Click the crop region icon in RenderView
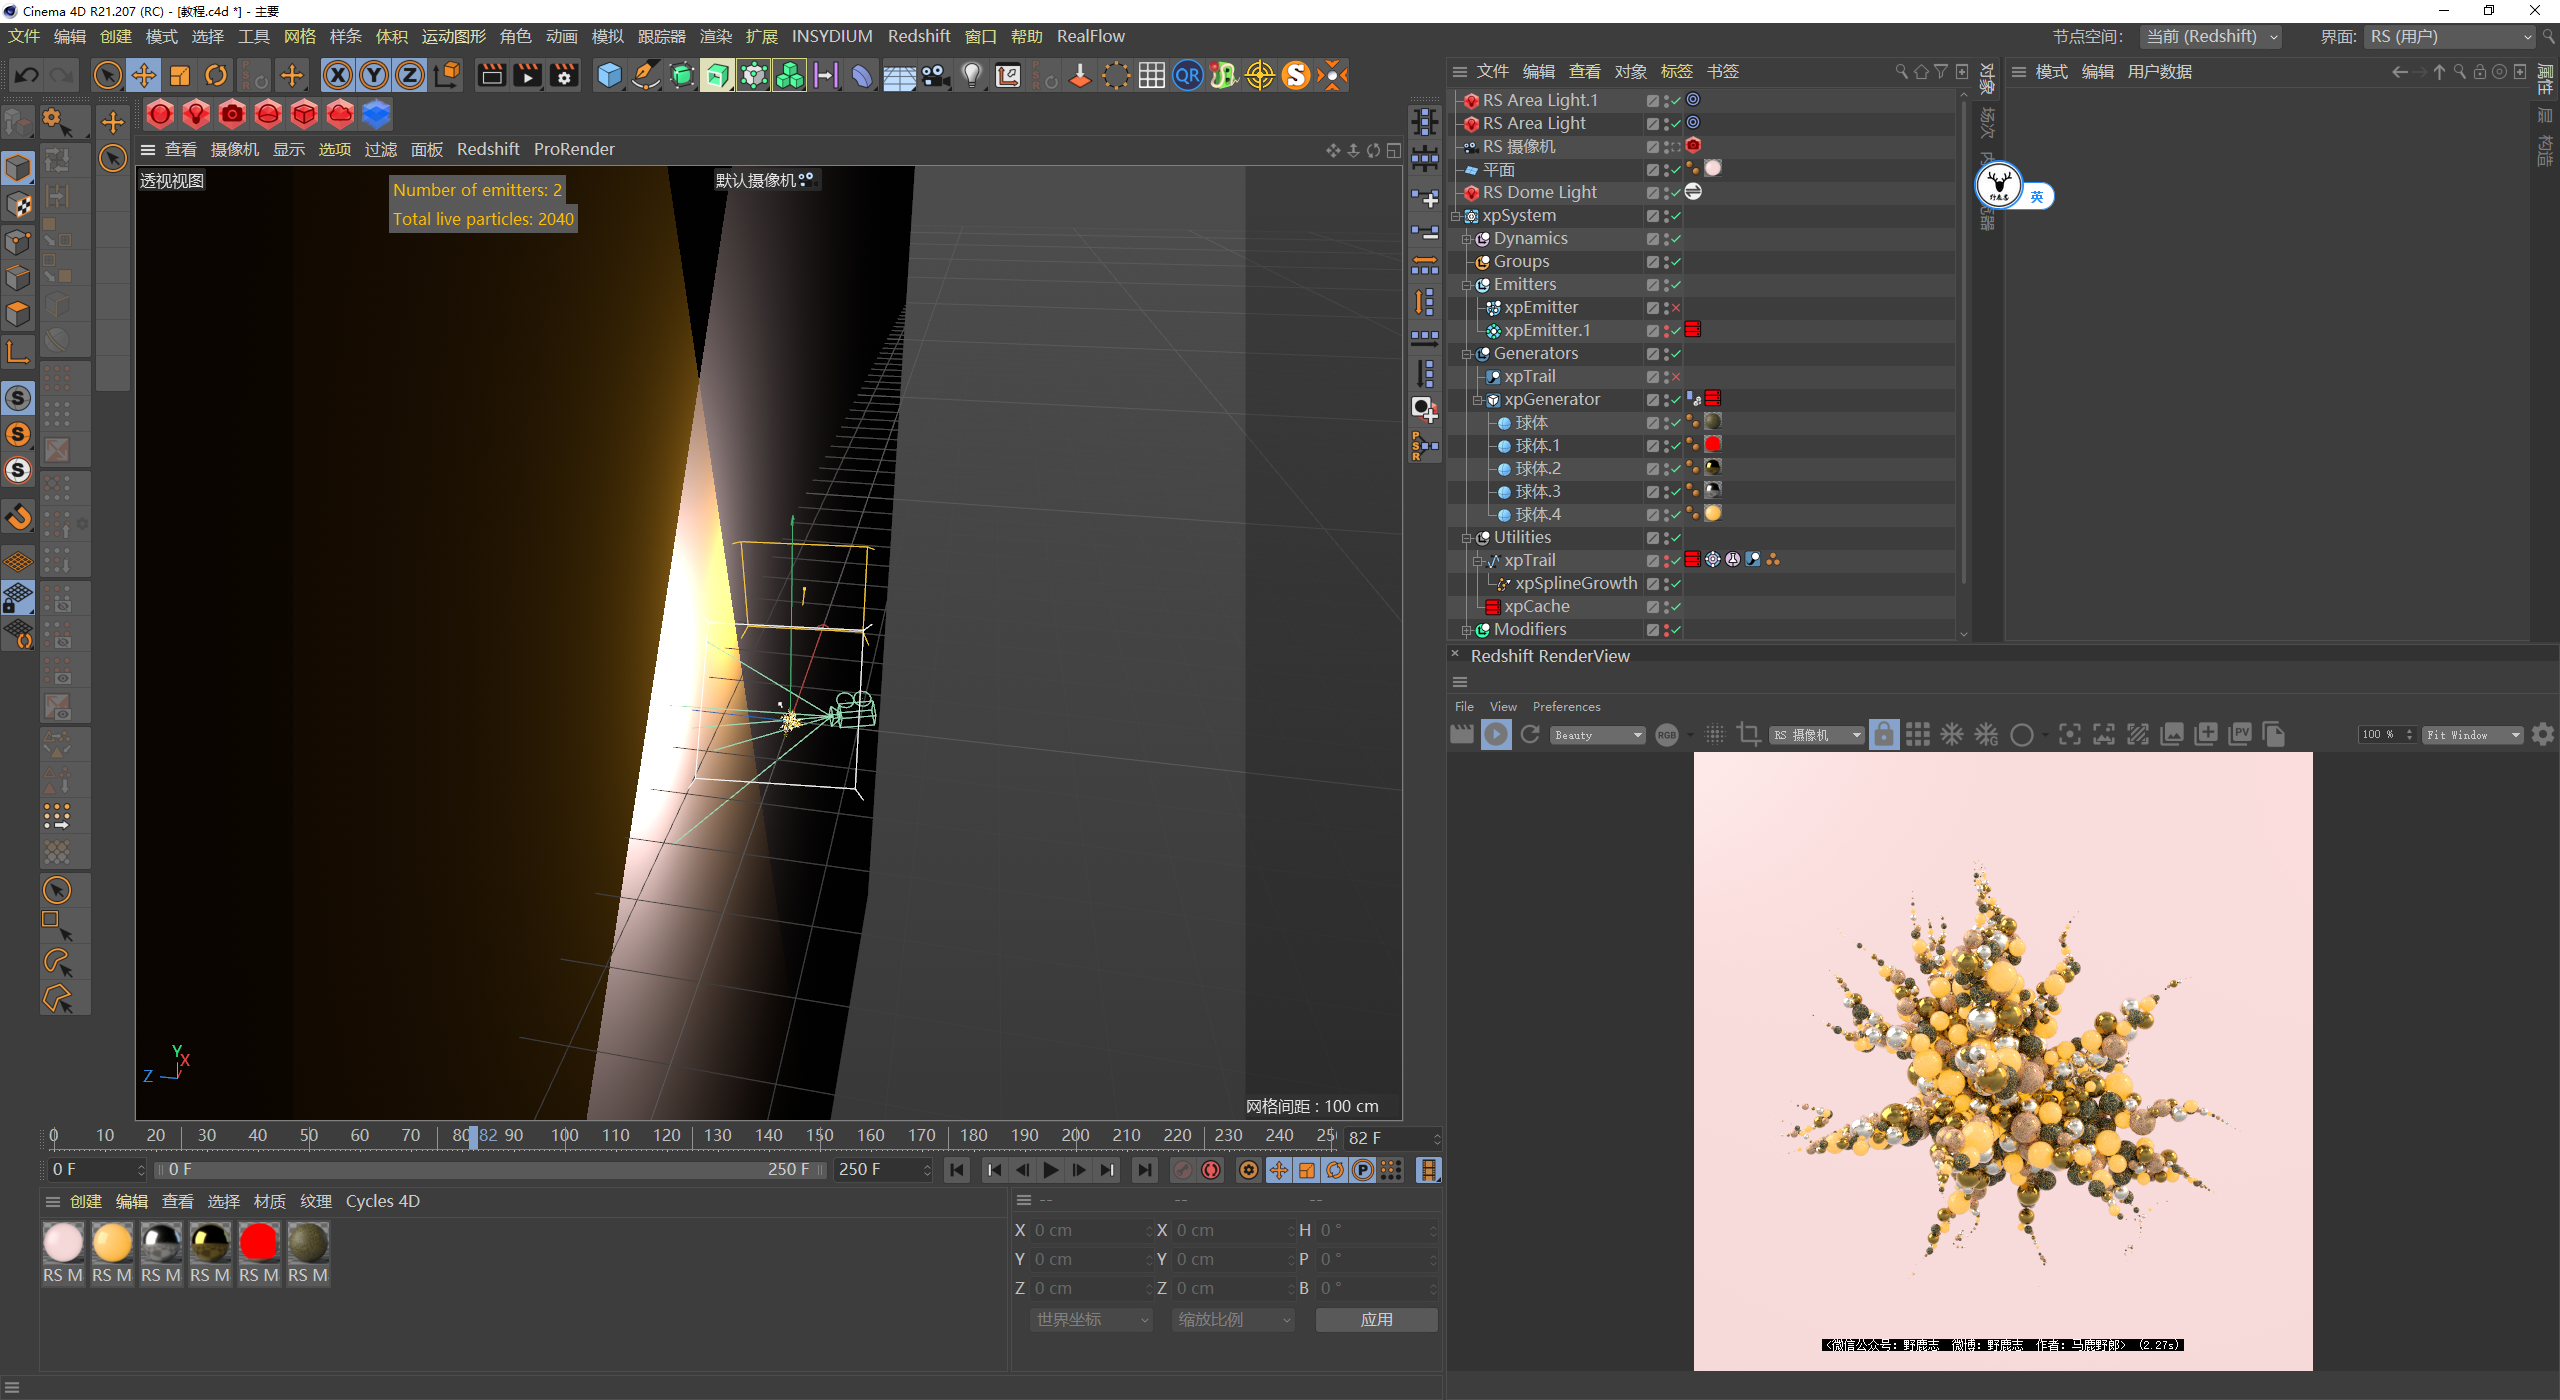This screenshot has height=1400, width=2560. [1749, 735]
